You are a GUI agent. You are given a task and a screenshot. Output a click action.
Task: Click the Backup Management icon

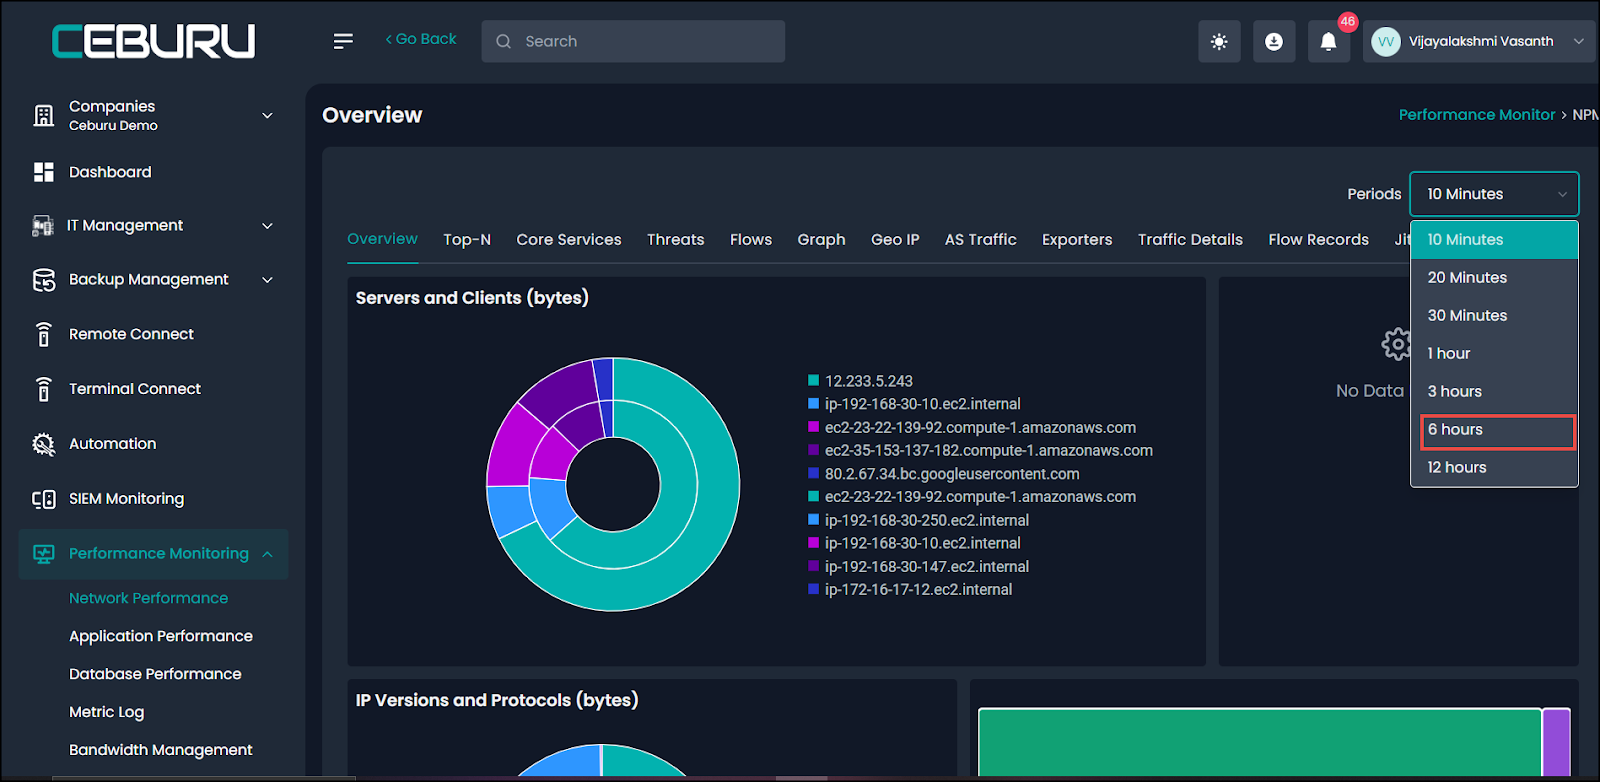(x=44, y=280)
